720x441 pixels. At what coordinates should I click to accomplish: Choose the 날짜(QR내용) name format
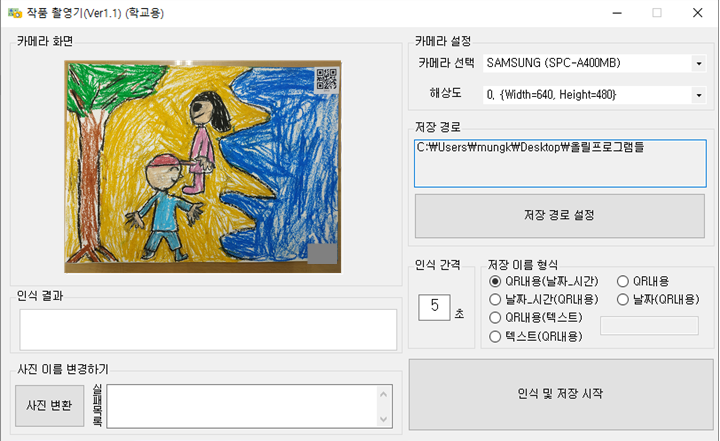click(624, 300)
